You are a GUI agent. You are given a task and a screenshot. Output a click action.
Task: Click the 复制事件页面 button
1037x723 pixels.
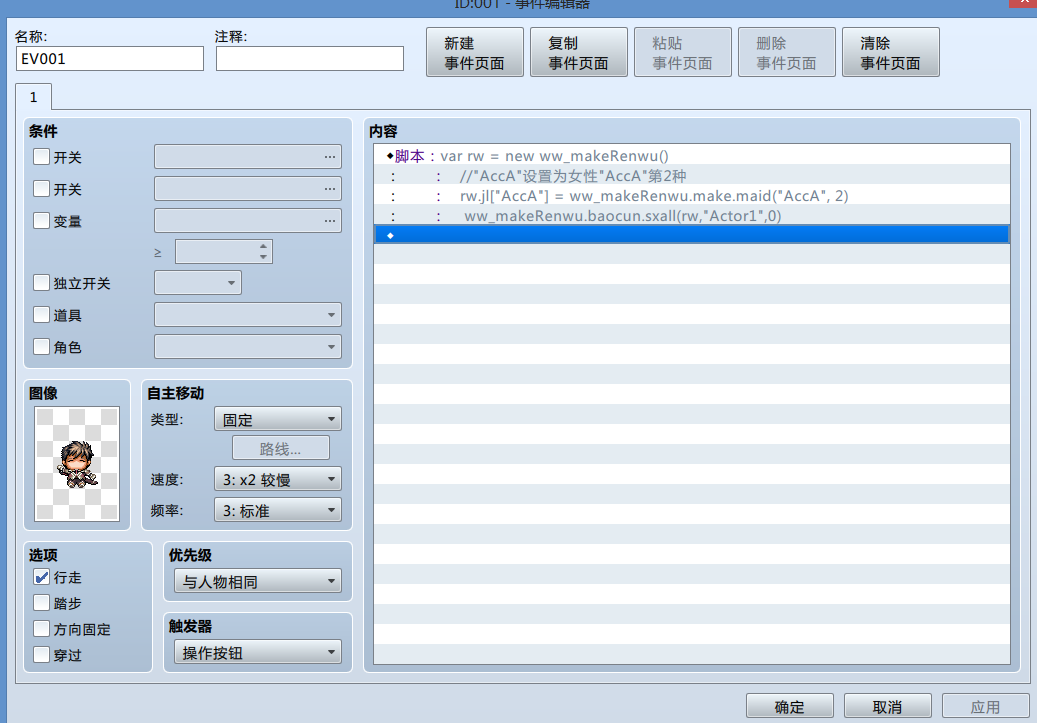tap(579, 52)
